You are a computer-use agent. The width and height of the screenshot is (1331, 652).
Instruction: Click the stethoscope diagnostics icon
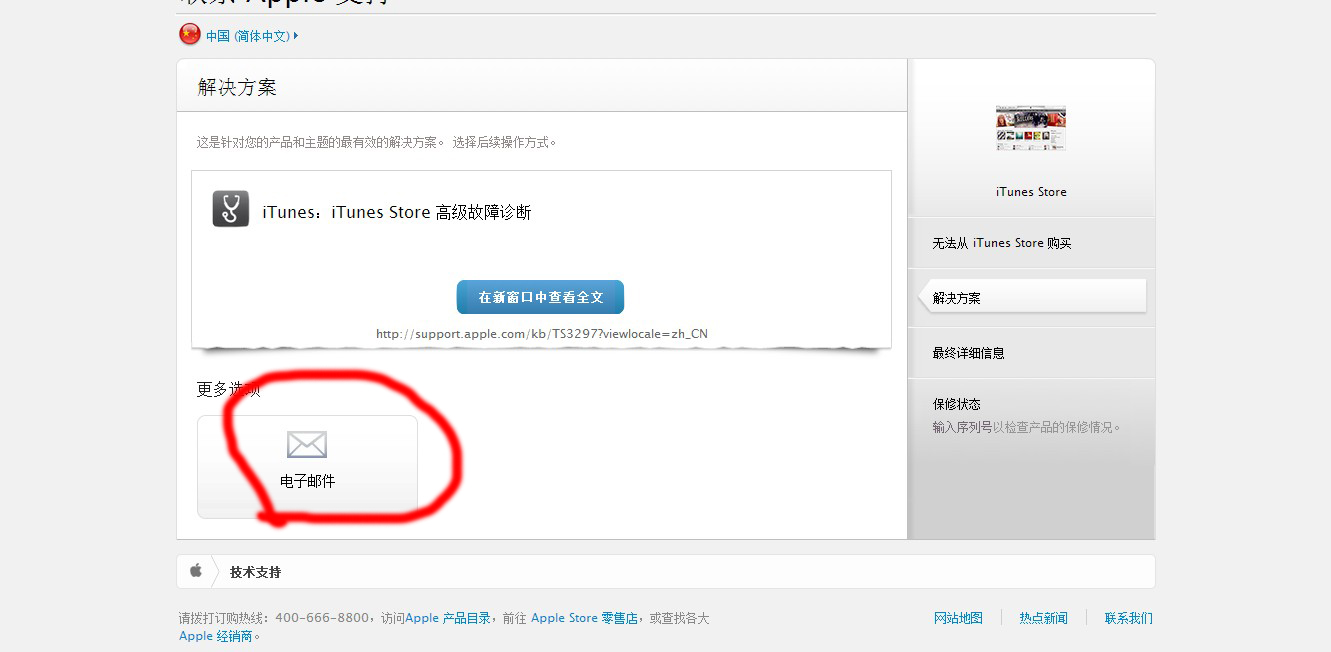[231, 209]
